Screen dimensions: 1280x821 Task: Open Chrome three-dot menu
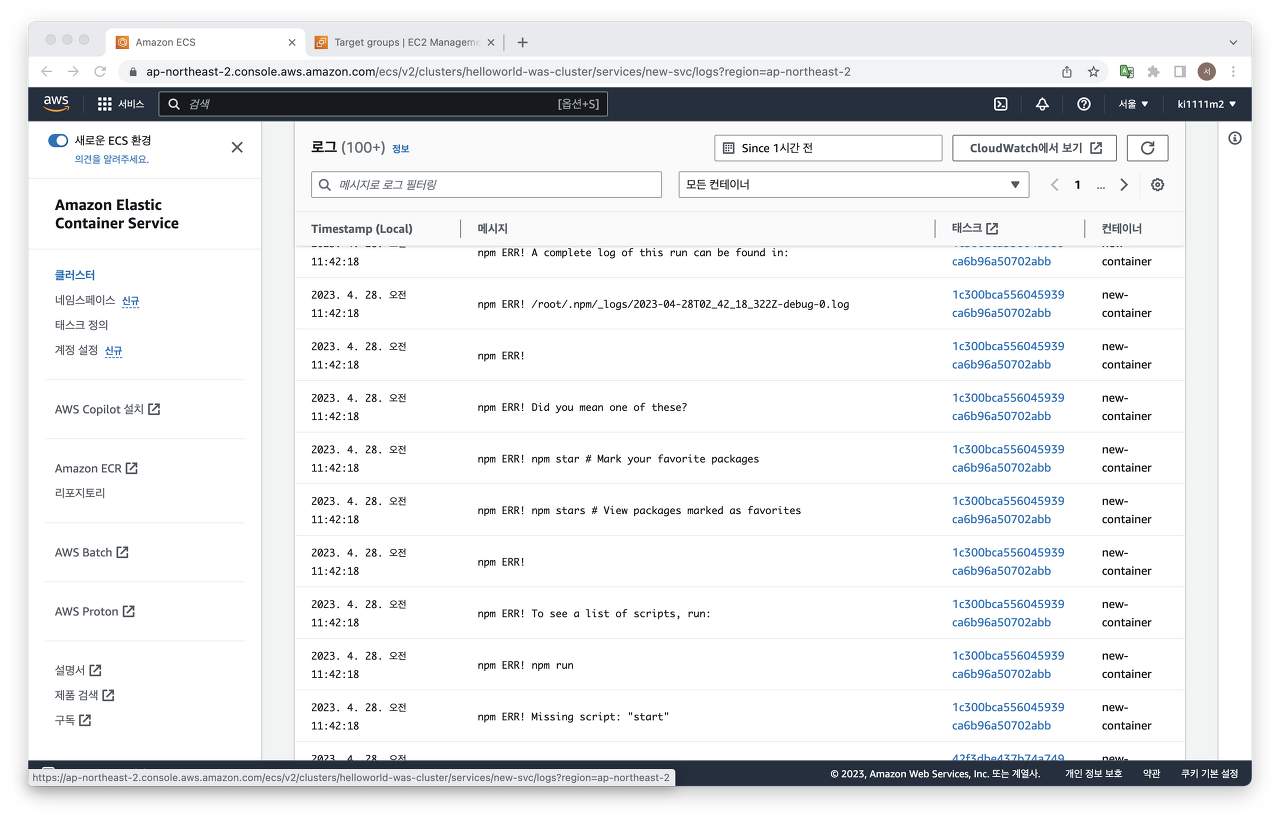[1234, 72]
